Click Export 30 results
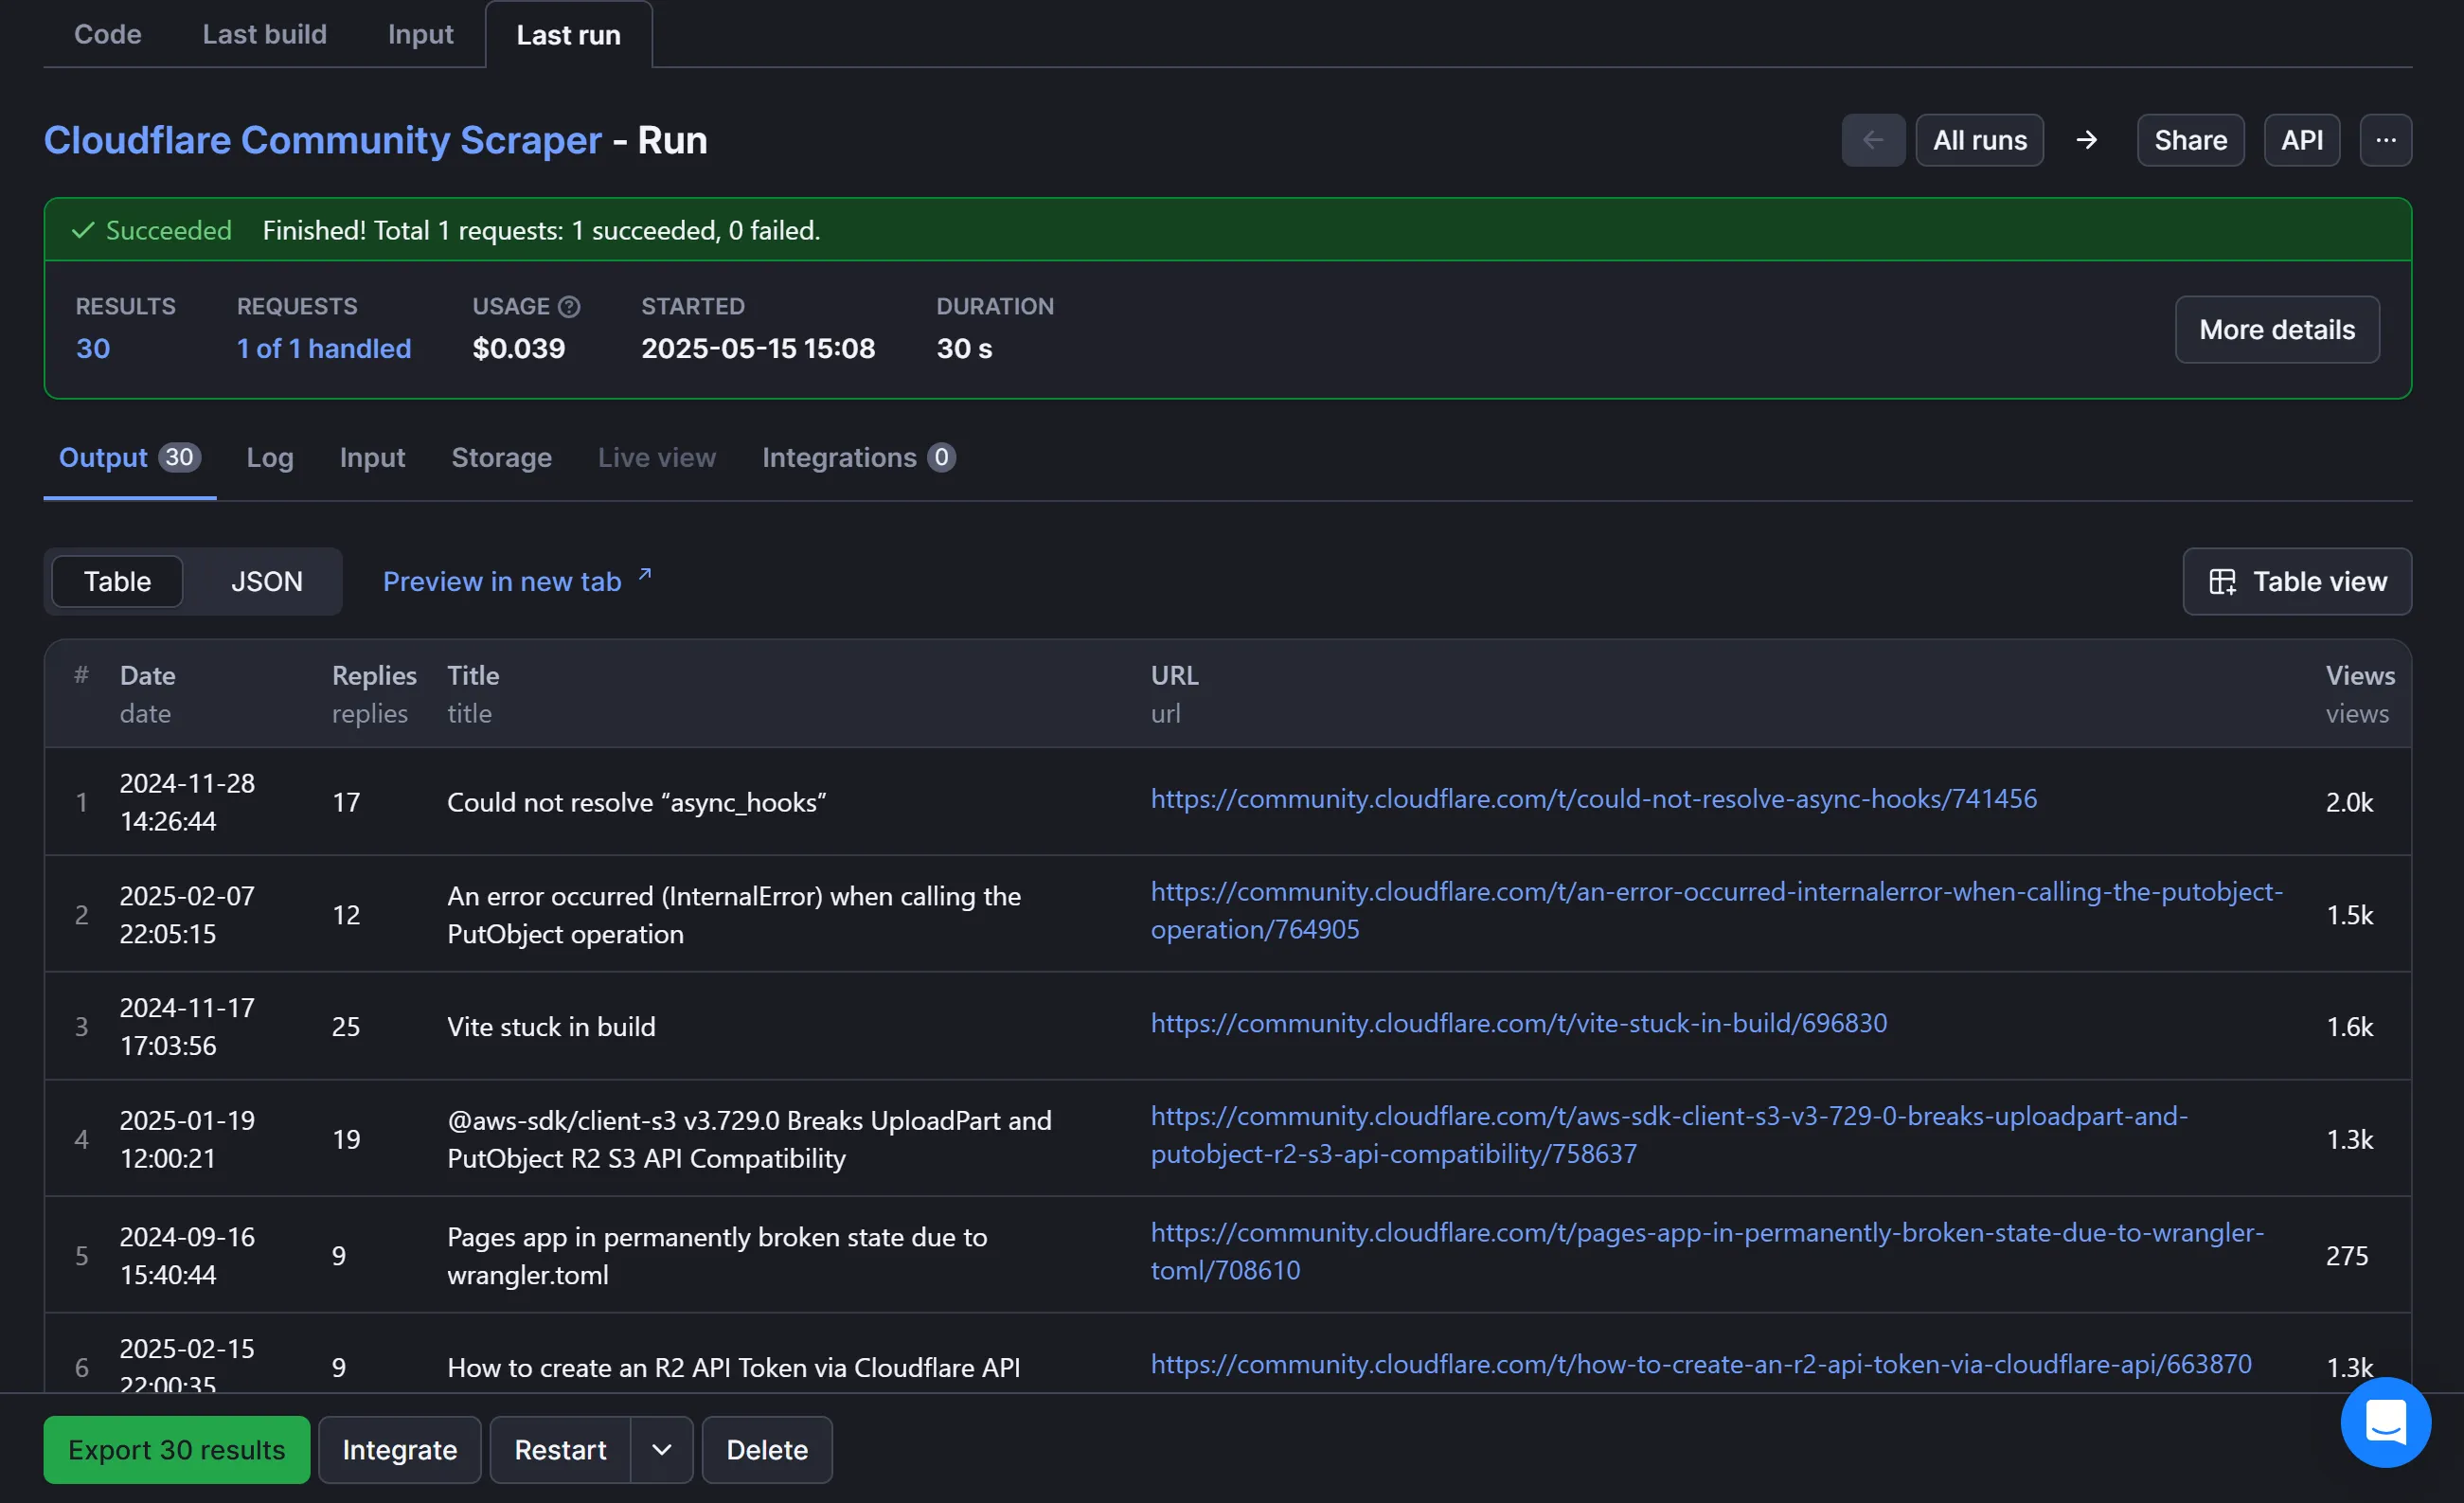2464x1503 pixels. [x=176, y=1449]
